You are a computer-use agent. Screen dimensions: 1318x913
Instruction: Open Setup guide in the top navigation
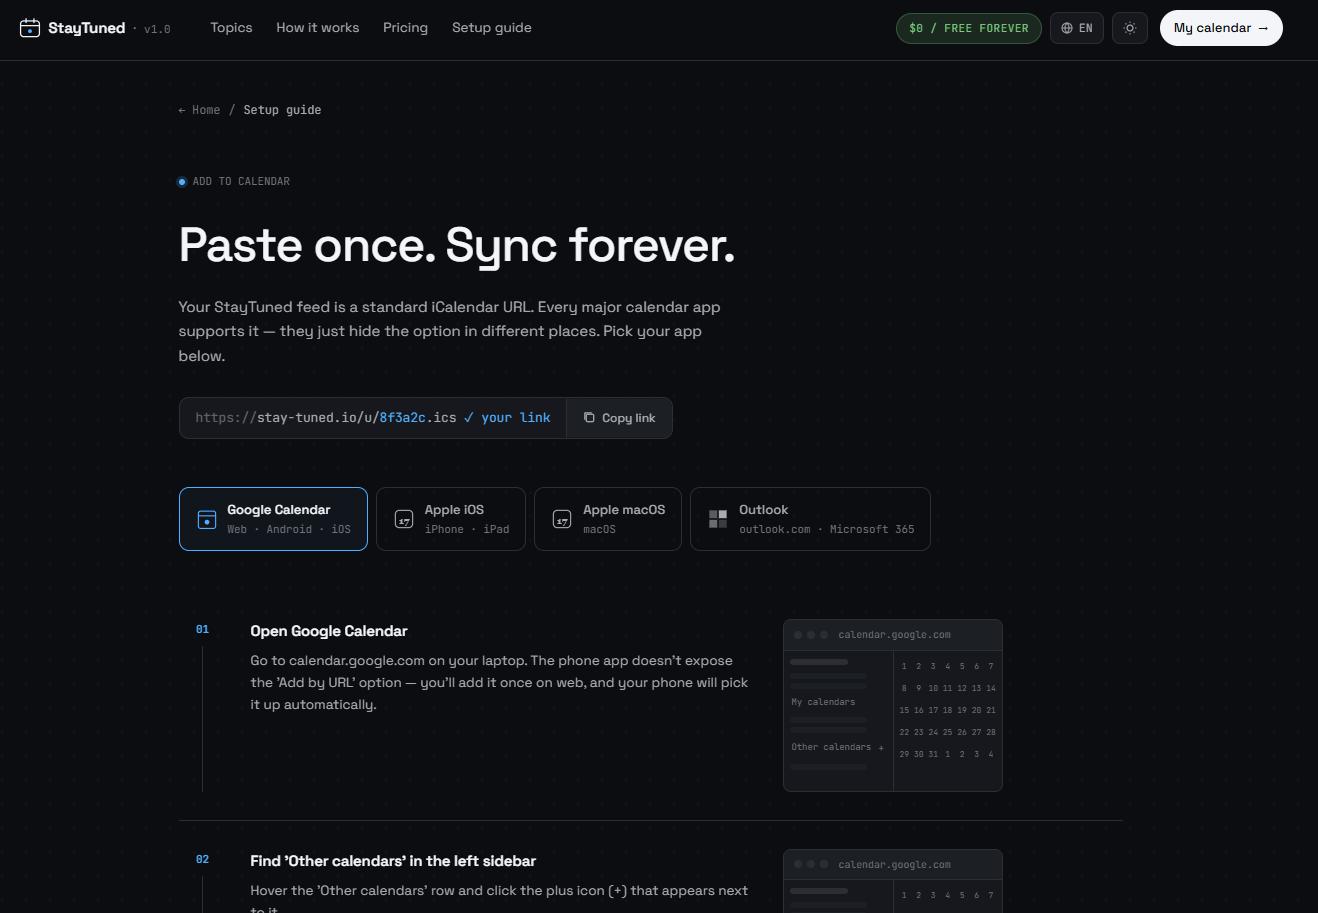(x=492, y=28)
